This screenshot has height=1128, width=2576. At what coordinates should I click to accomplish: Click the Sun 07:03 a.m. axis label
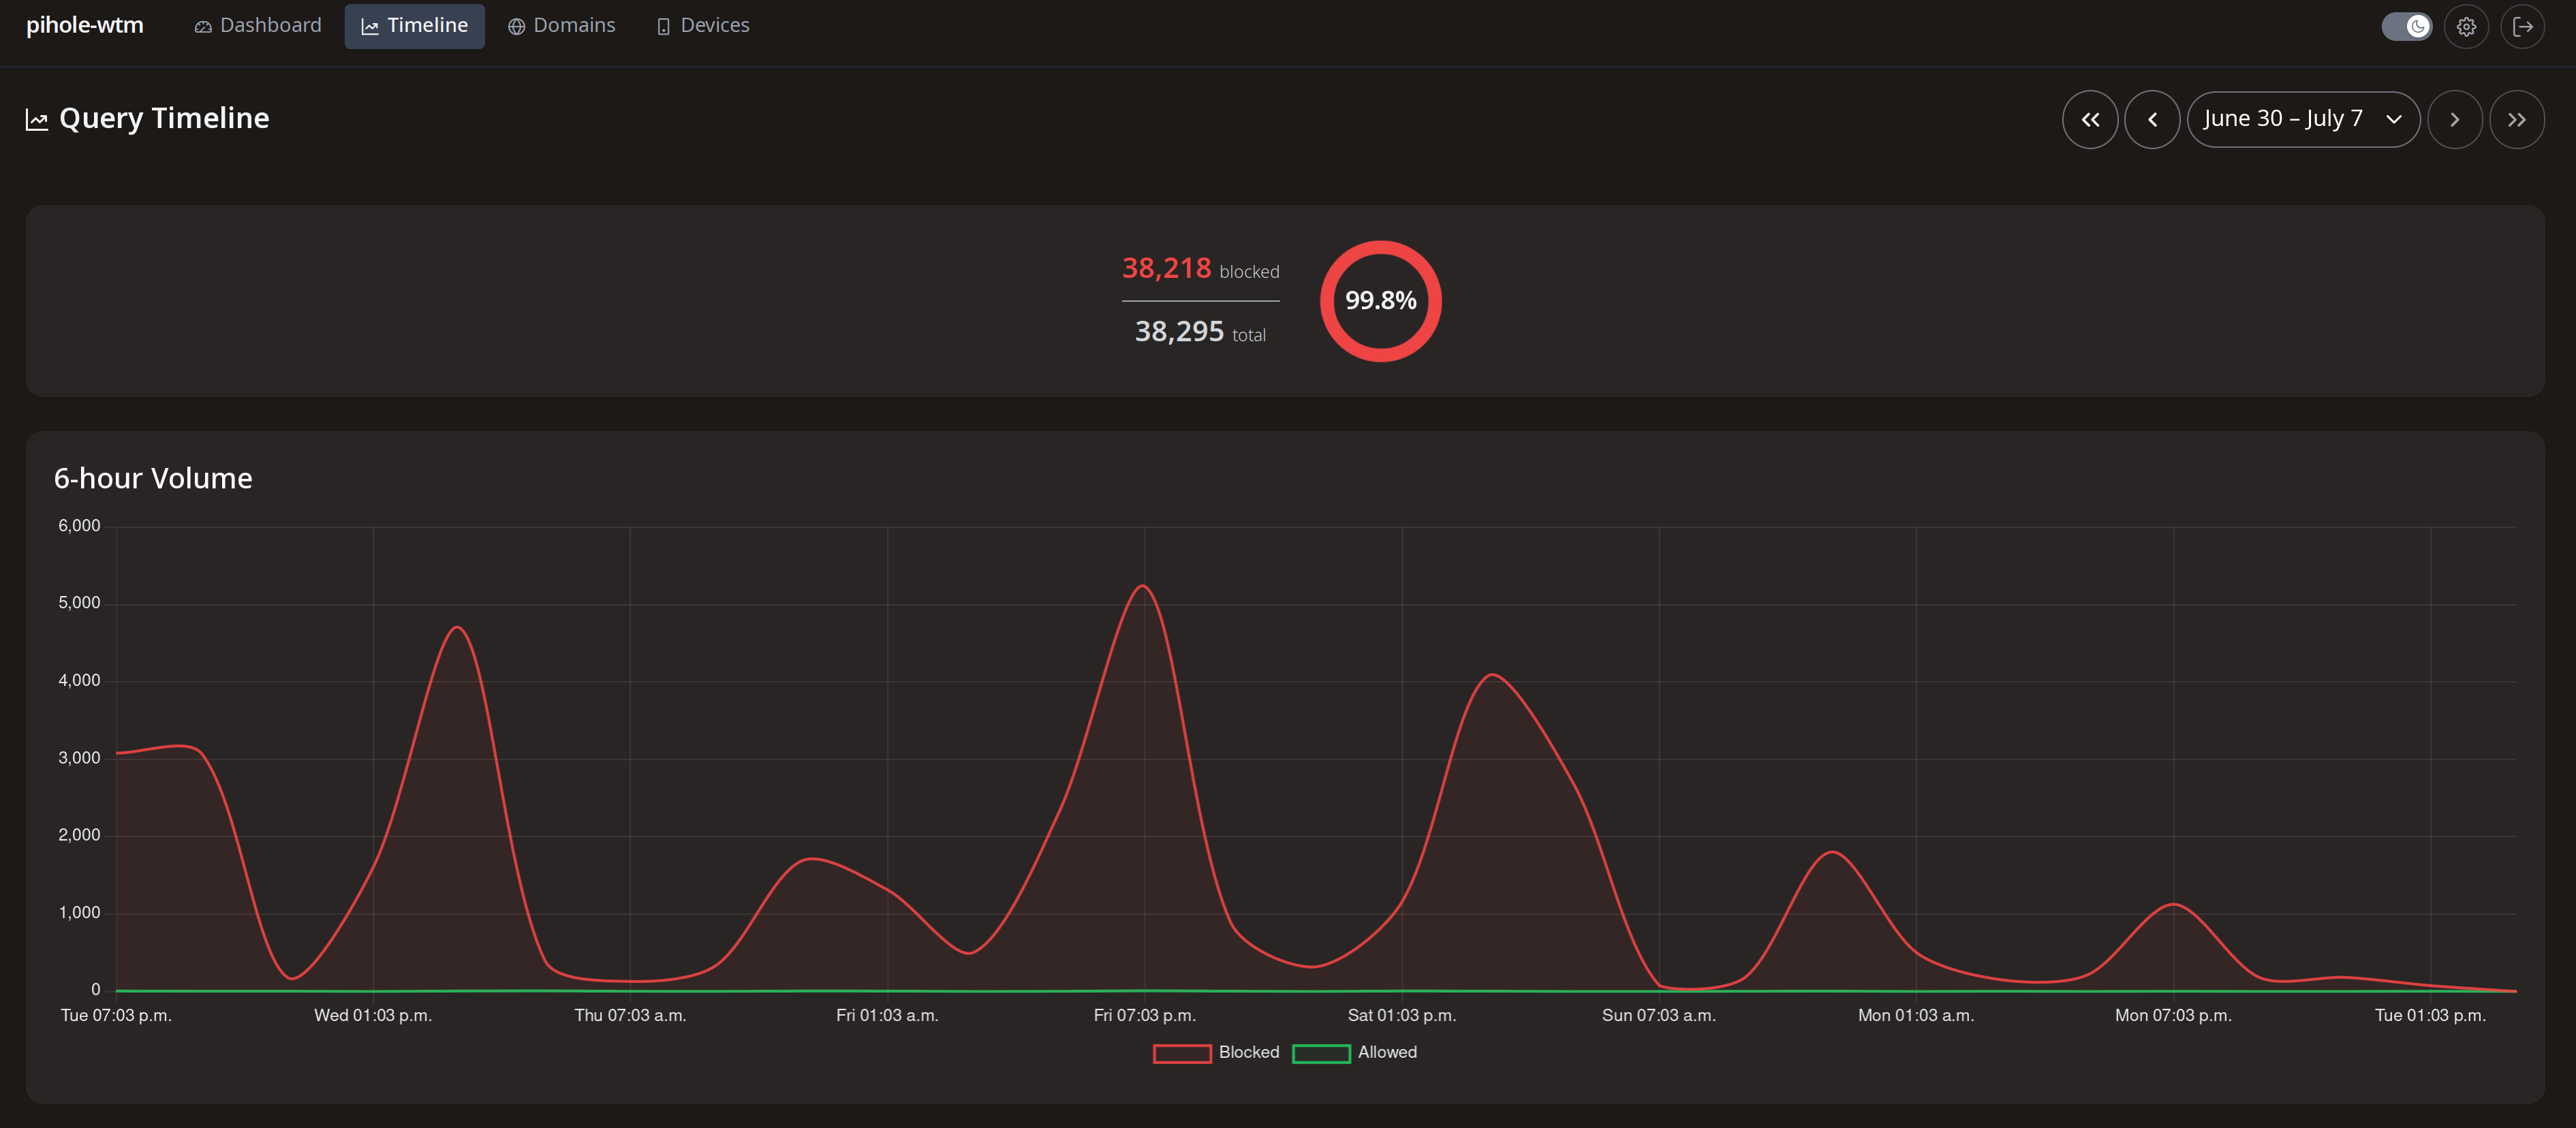pos(1658,1015)
